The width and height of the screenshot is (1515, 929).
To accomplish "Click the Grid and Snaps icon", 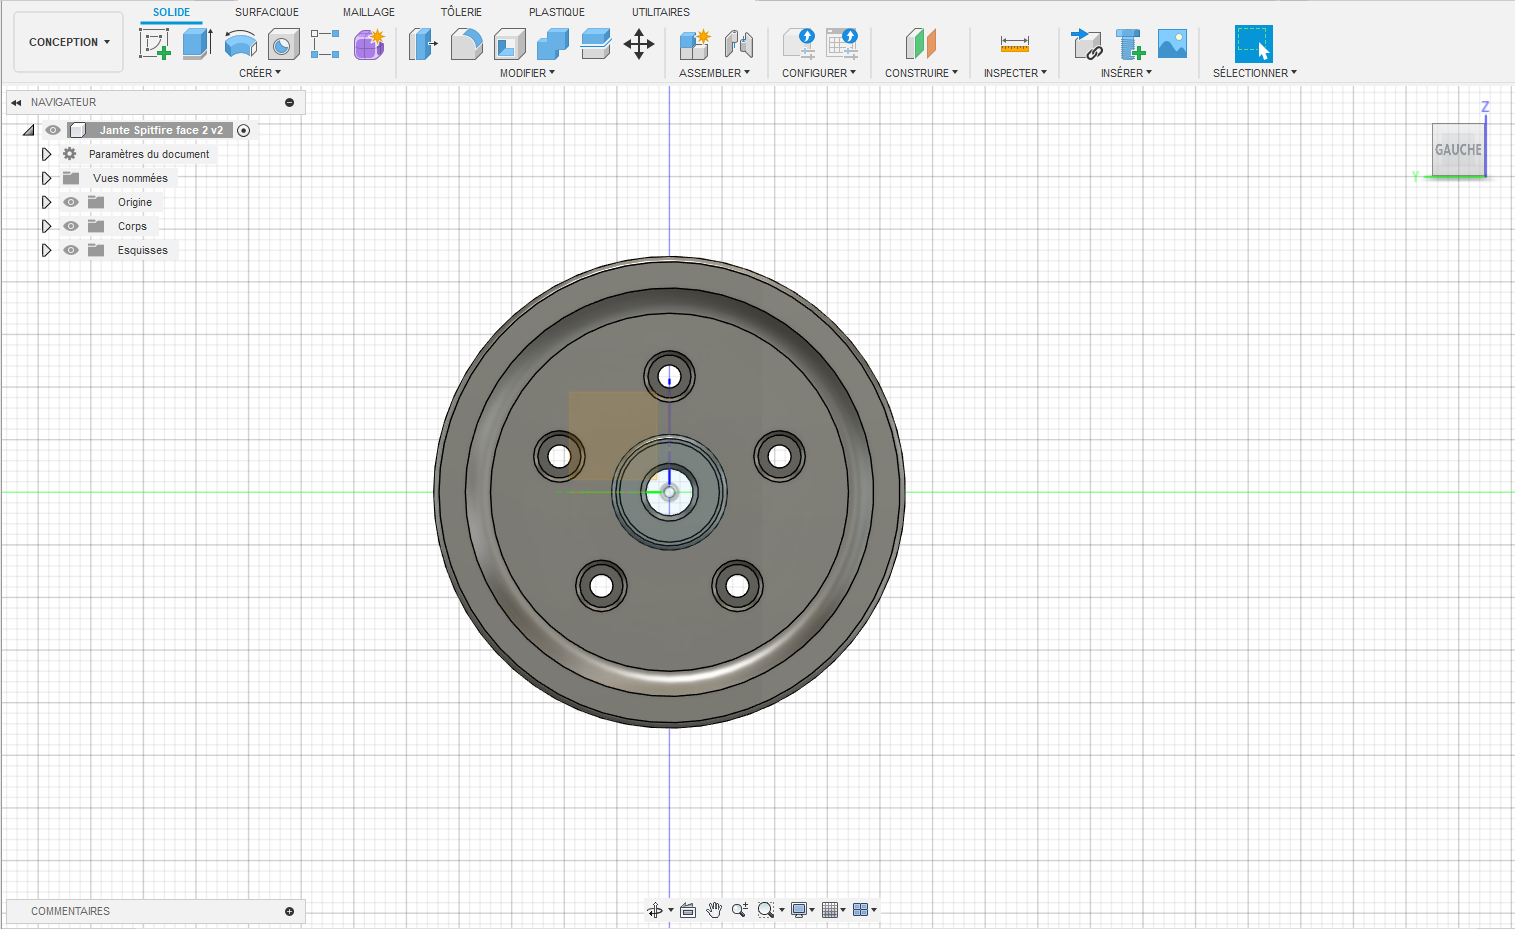I will pos(830,910).
